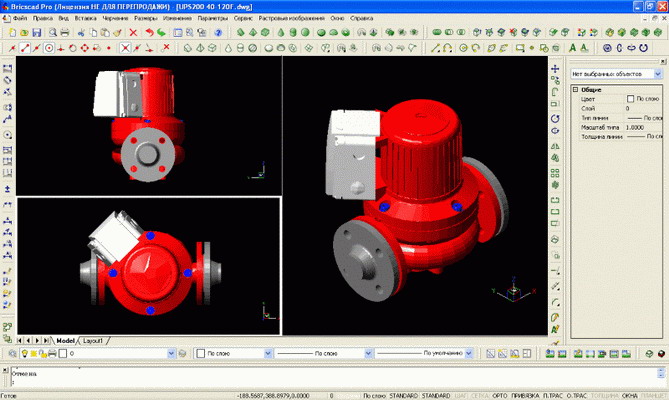Open the Вставка menu

(85, 18)
